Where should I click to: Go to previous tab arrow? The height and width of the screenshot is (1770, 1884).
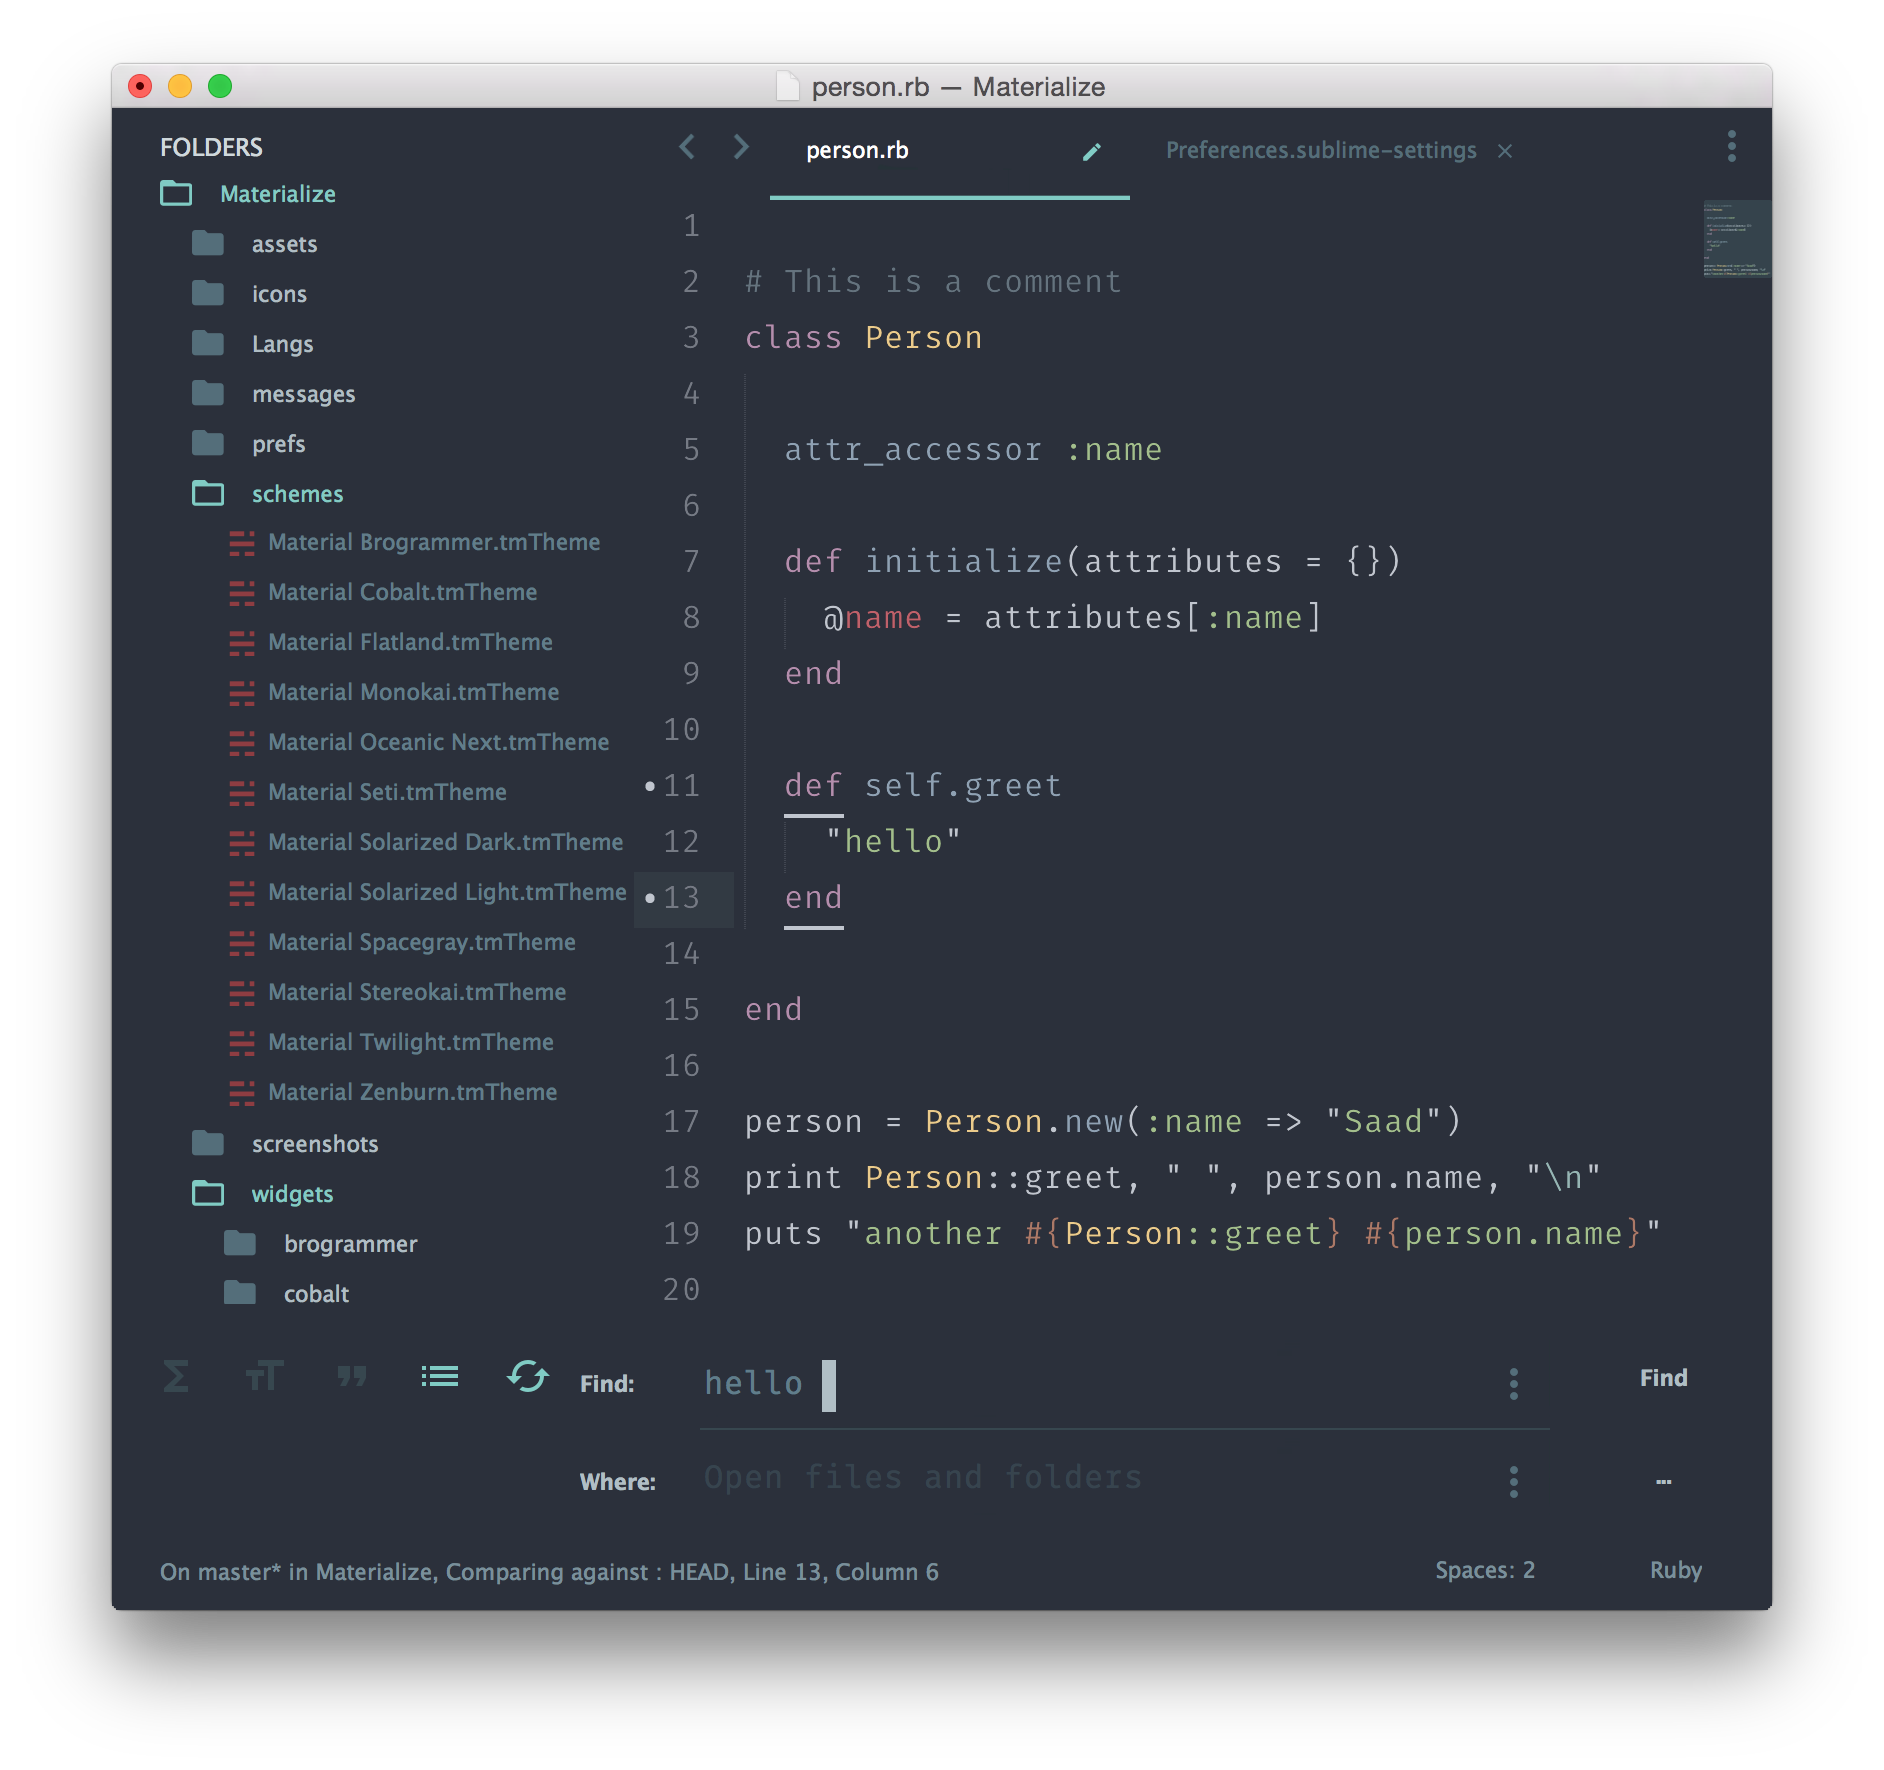[687, 148]
